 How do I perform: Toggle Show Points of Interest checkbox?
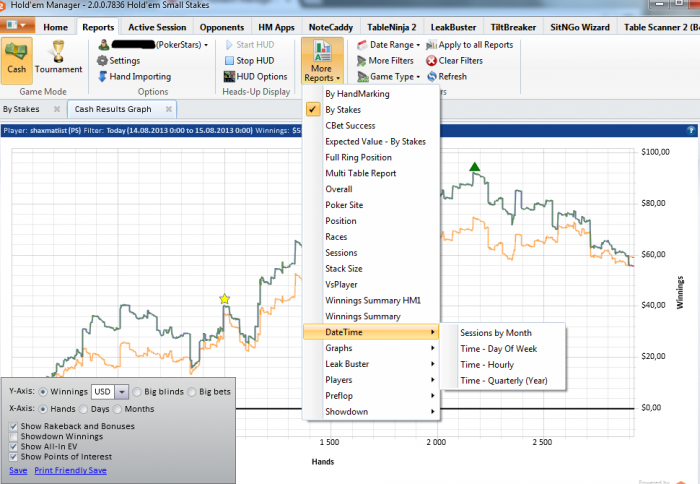[x=13, y=457]
